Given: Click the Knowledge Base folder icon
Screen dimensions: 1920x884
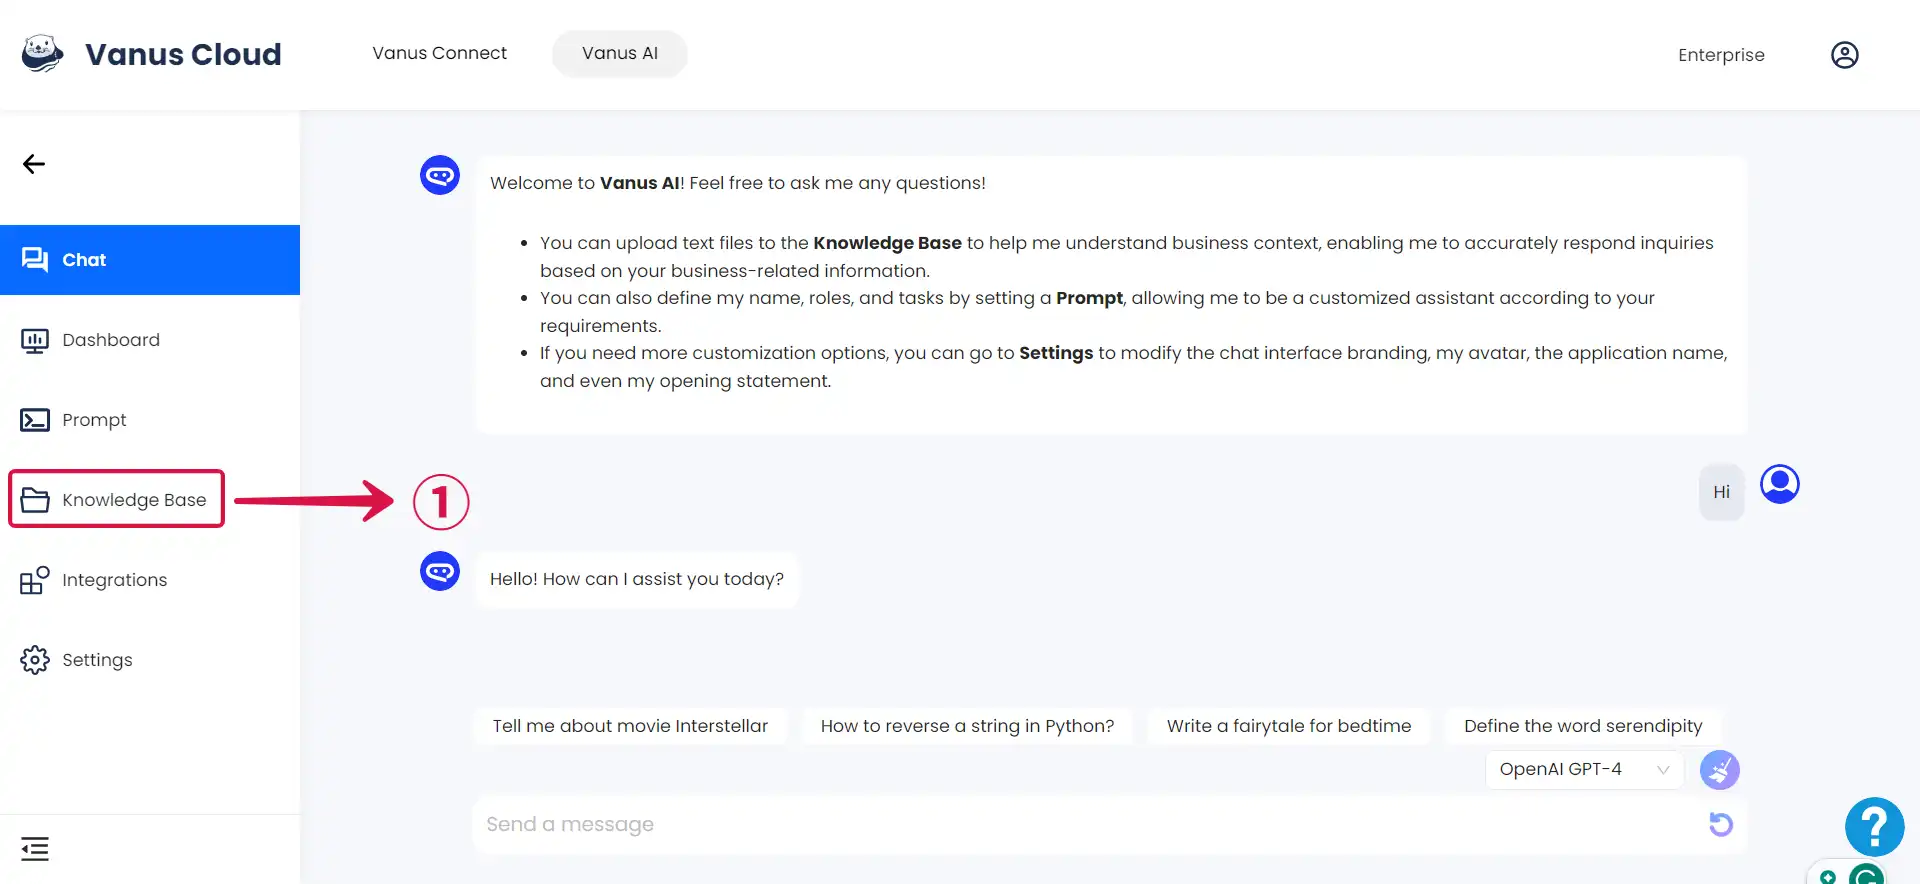Looking at the screenshot, I should coord(35,500).
